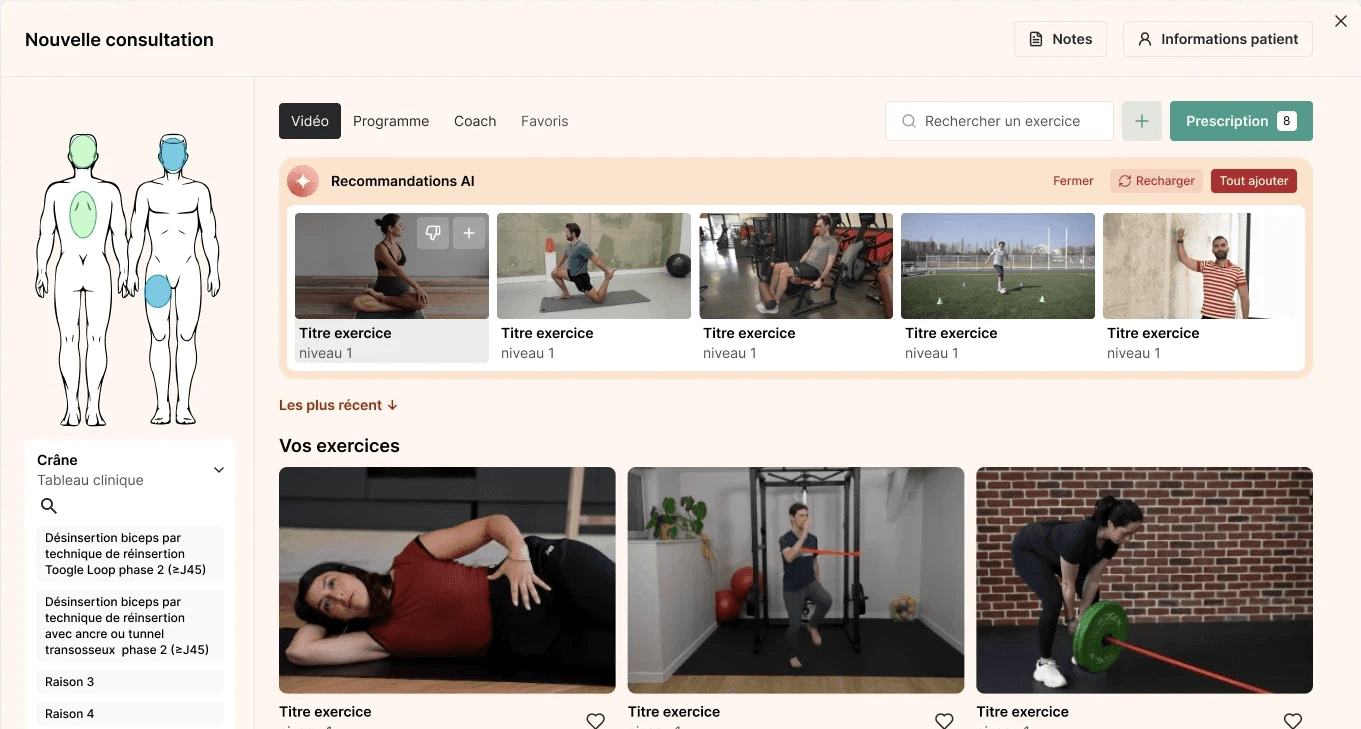
Task: Open the seated yoga recommendation thumbnail
Action: [x=392, y=266]
